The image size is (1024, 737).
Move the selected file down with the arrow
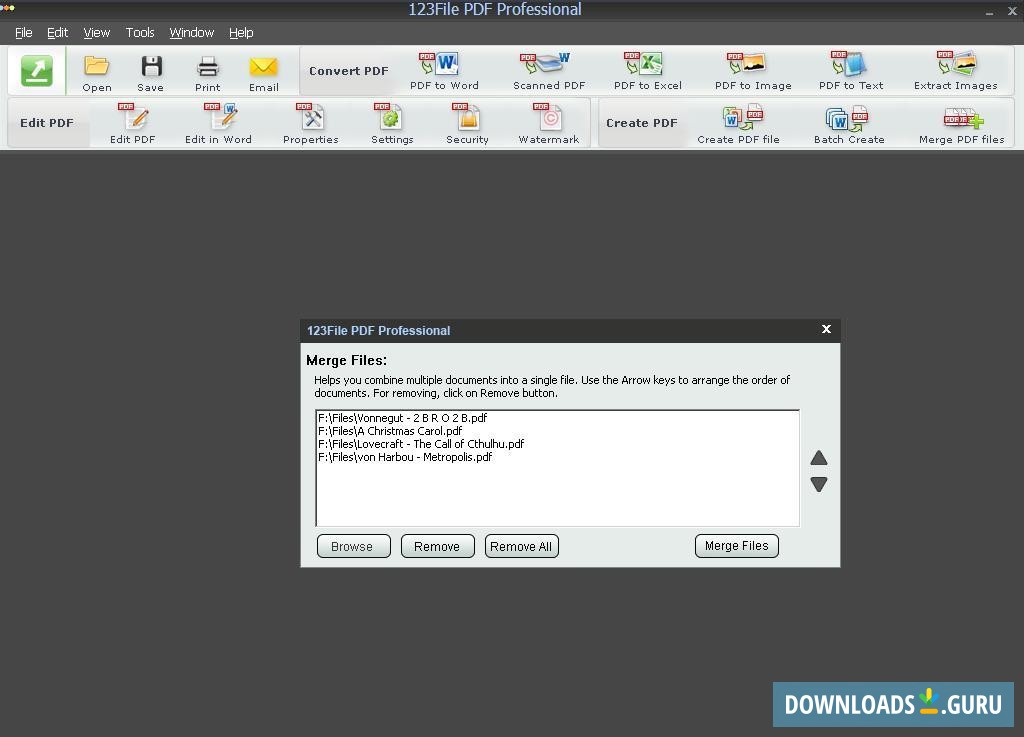click(819, 484)
